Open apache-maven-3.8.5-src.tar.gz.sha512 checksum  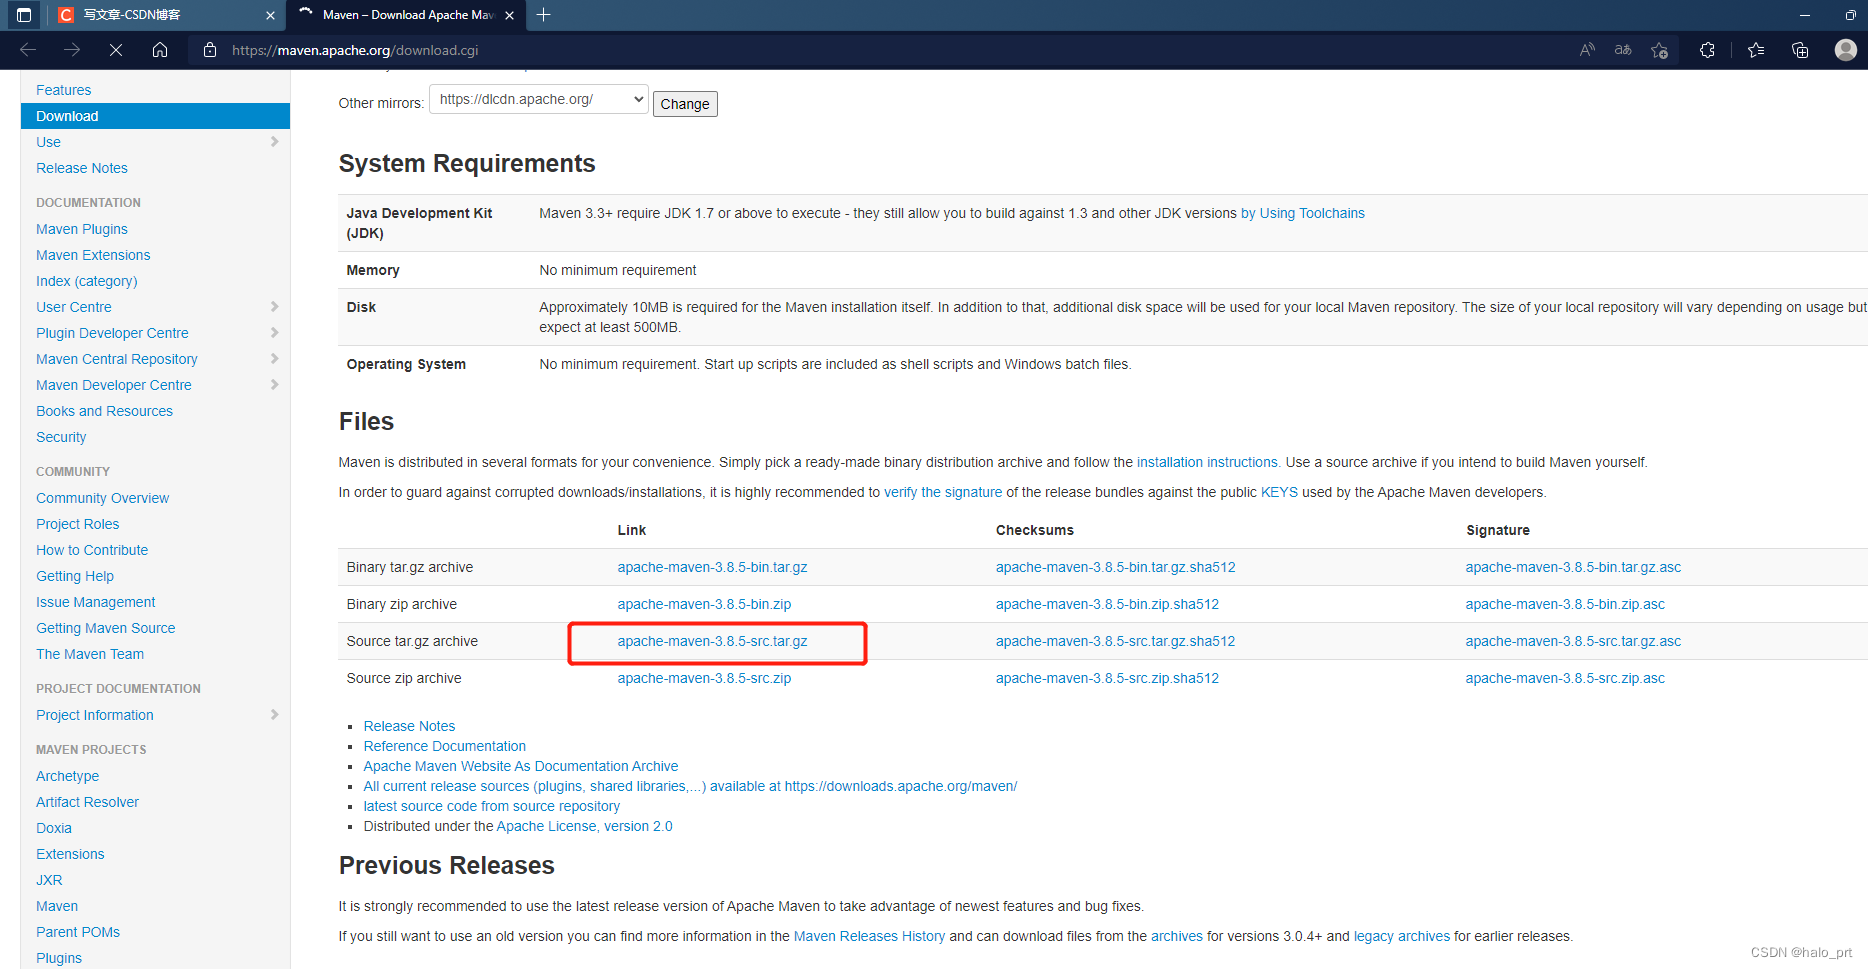pyautogui.click(x=1115, y=641)
